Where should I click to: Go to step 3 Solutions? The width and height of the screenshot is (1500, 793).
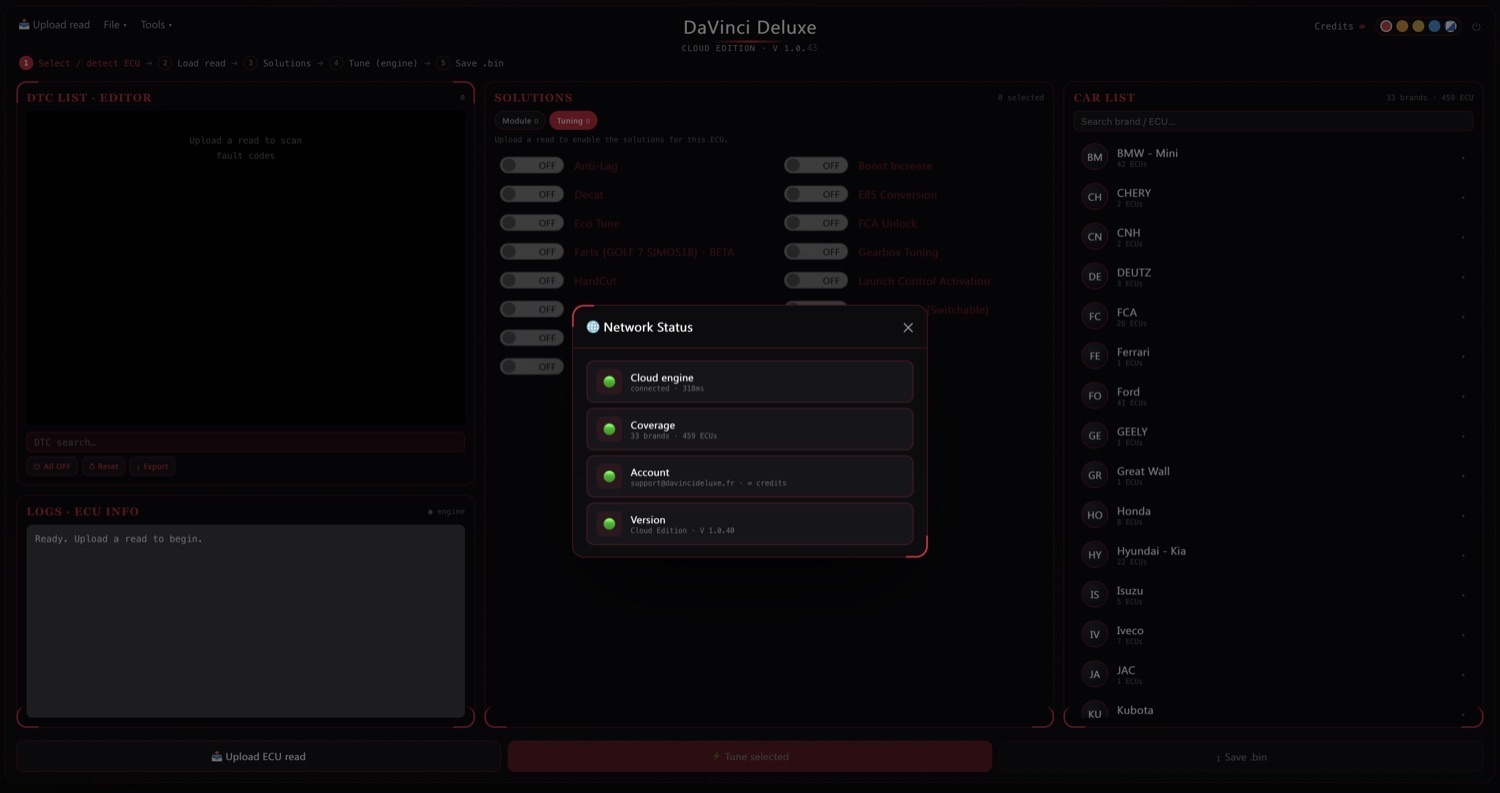pyautogui.click(x=278, y=63)
